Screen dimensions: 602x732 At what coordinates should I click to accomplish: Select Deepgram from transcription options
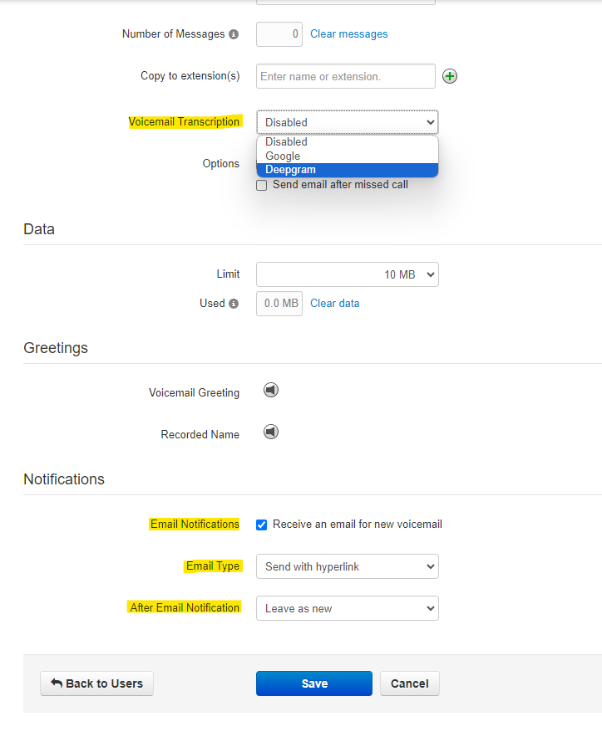pyautogui.click(x=347, y=170)
